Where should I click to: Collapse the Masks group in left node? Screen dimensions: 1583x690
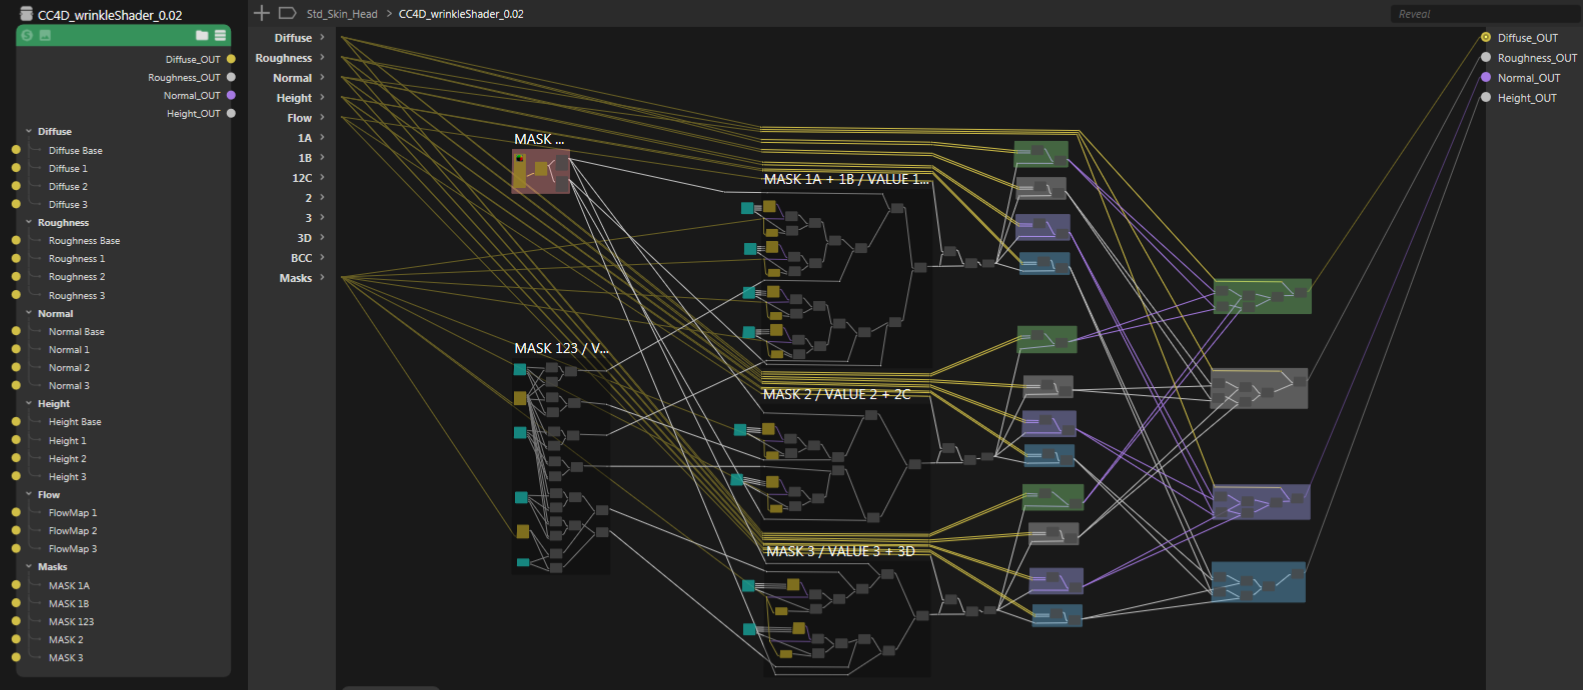coord(29,566)
